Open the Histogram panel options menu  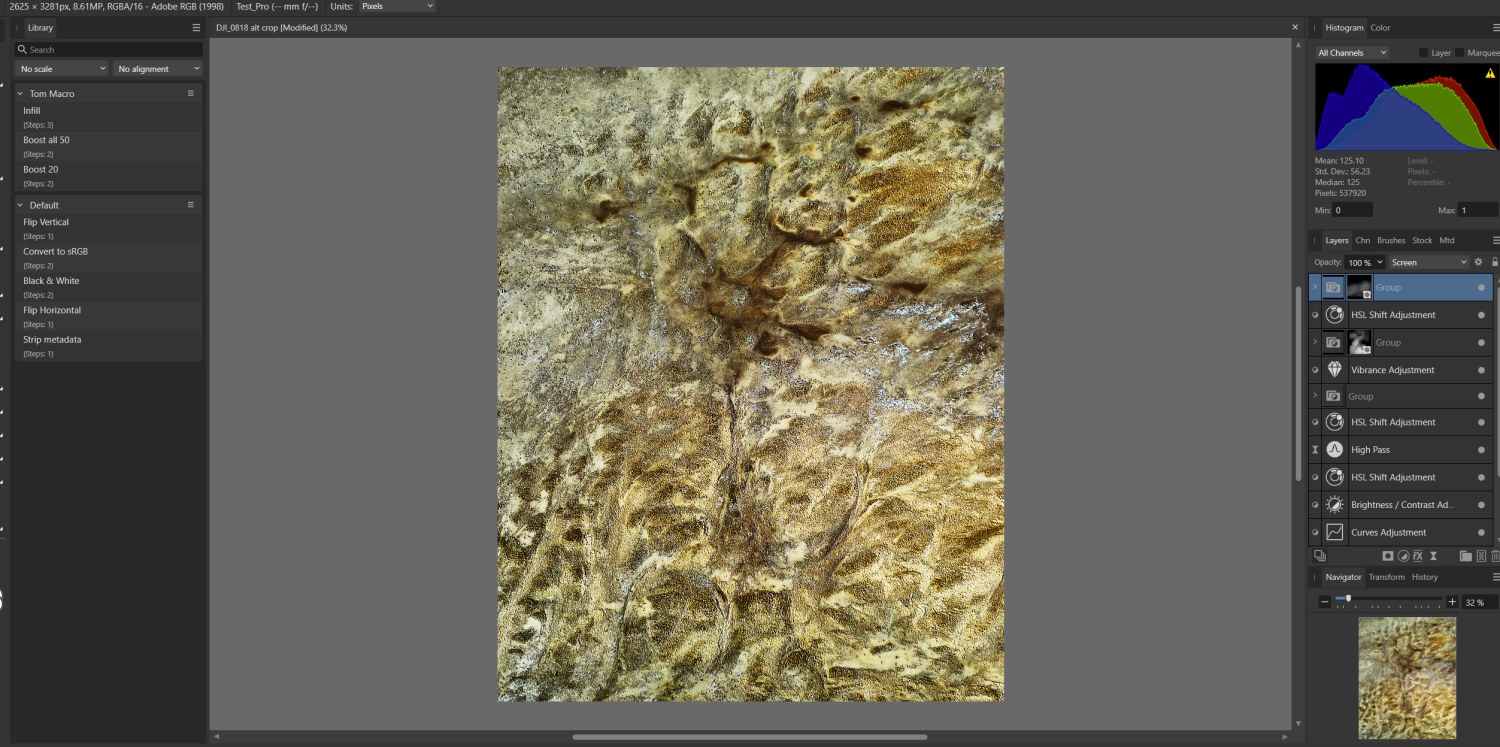pyautogui.click(x=1496, y=28)
